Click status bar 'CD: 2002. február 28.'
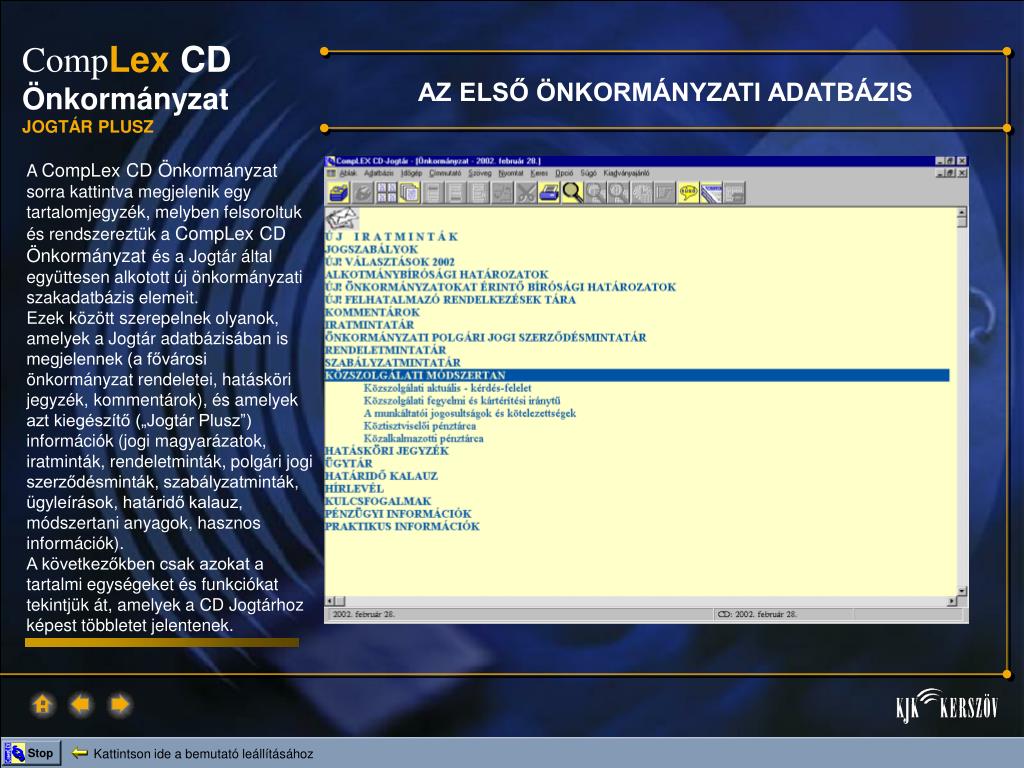Screen dimensions: 1024x768 [x=758, y=614]
